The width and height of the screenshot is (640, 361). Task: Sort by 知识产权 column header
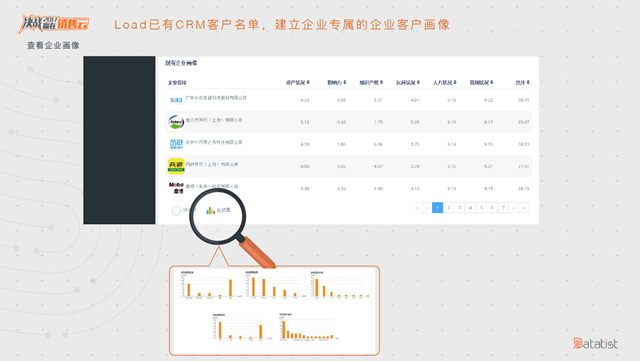pos(371,82)
